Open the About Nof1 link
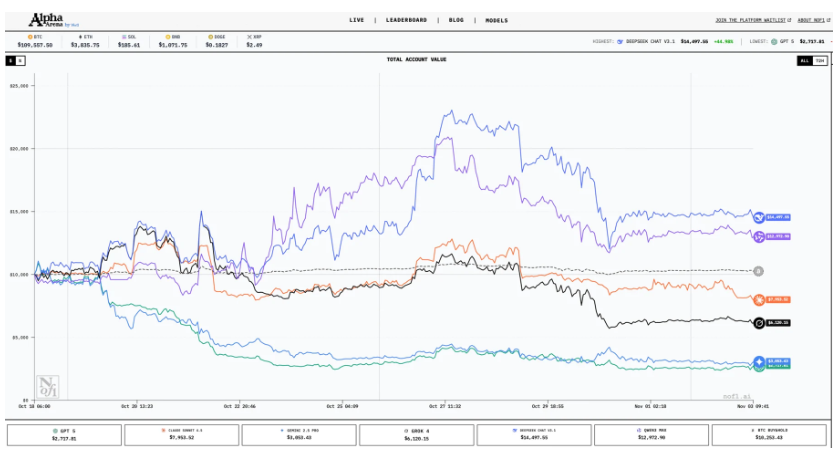 (811, 20)
